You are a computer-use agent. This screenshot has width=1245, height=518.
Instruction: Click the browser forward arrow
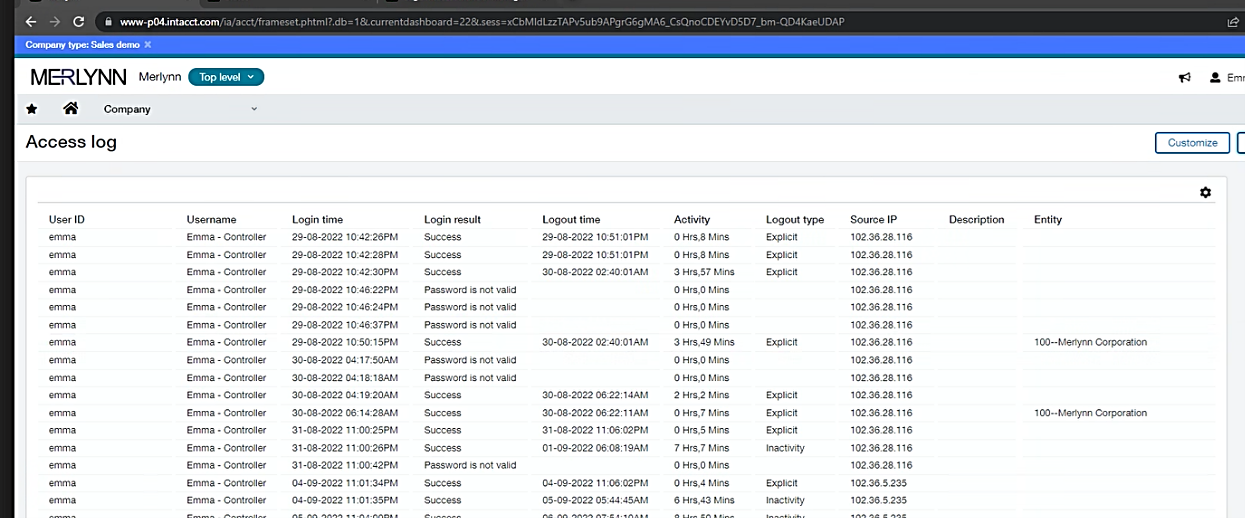coord(55,21)
